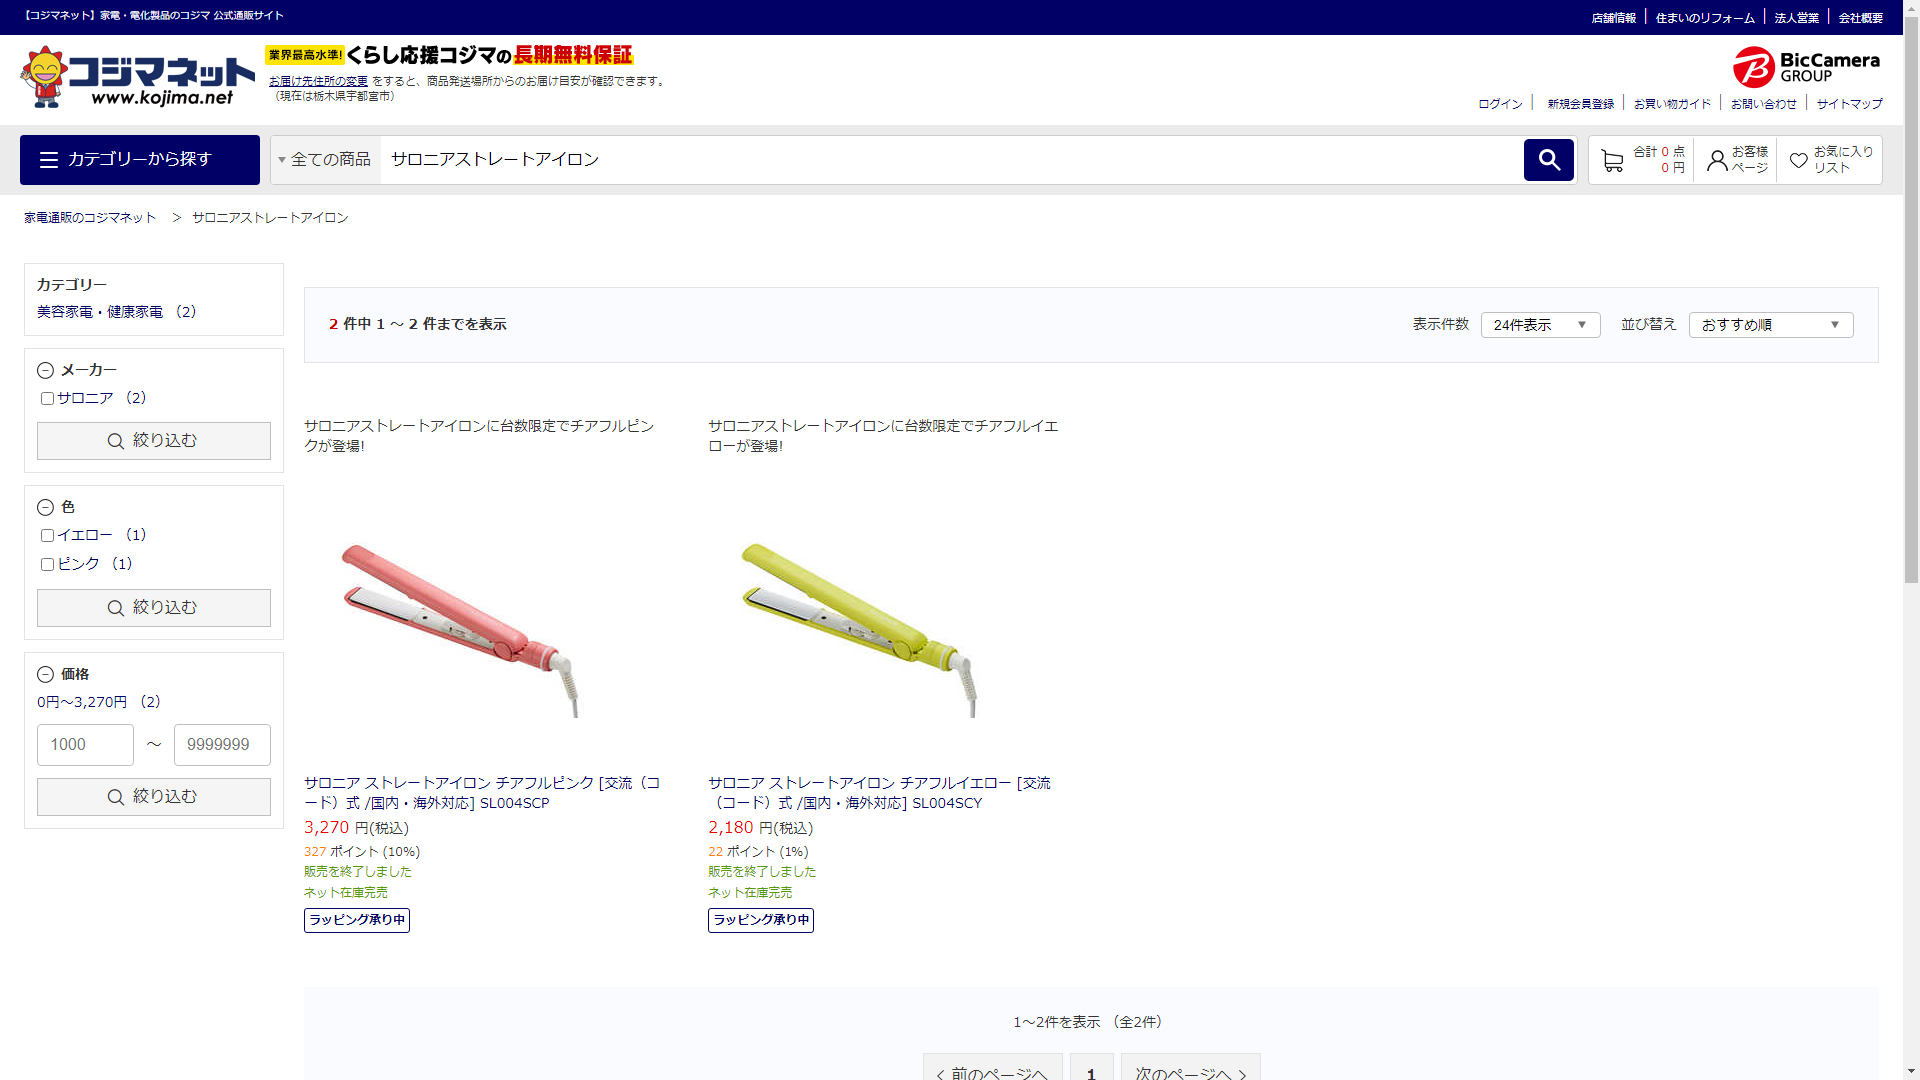The height and width of the screenshot is (1080, 1920).
Task: Open the 24件表示 display count dropdown
Action: coord(1540,325)
